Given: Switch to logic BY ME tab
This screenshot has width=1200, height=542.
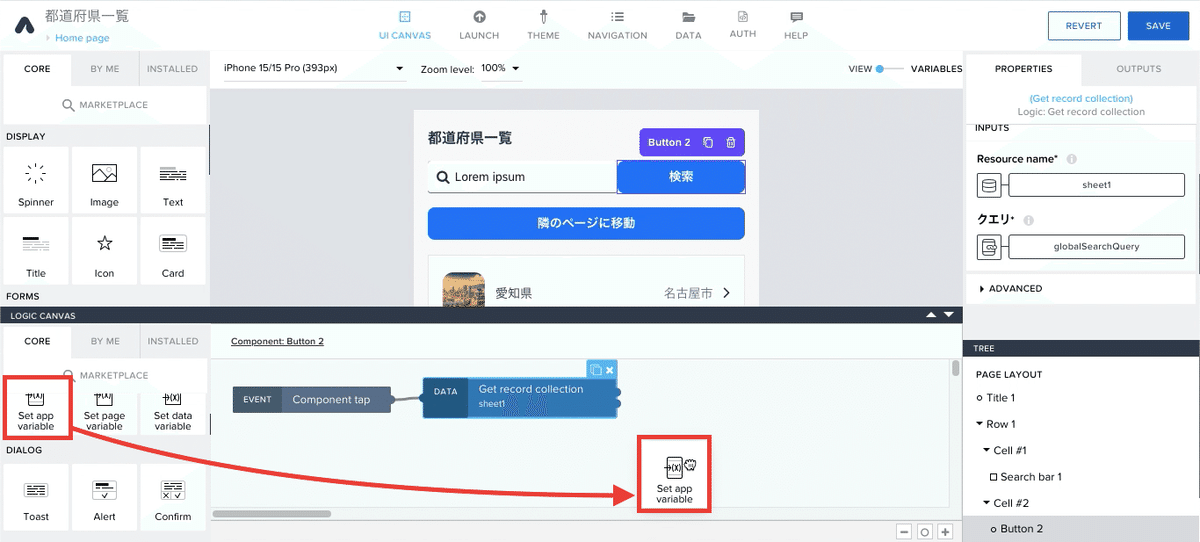Looking at the screenshot, I should tap(105, 341).
